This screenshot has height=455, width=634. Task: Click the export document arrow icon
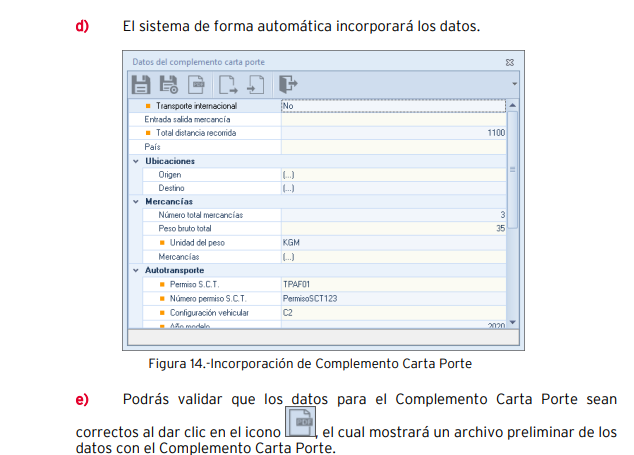tap(229, 83)
